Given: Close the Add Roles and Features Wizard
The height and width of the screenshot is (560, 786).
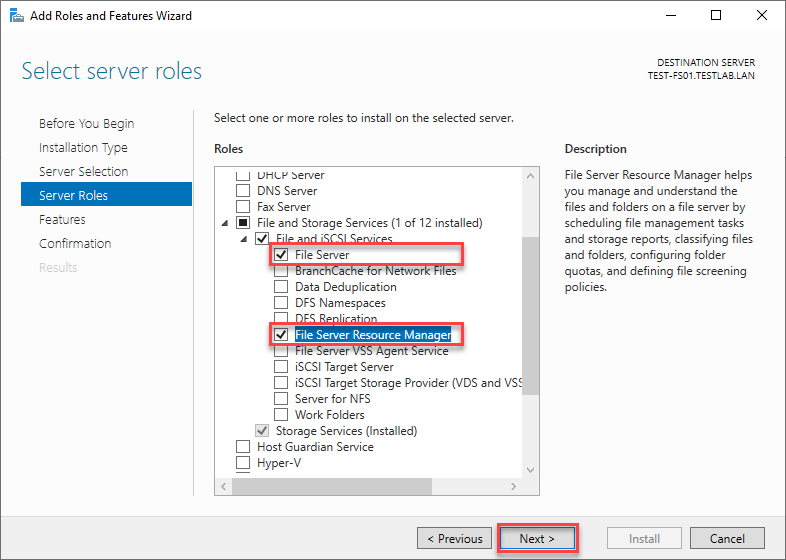Looking at the screenshot, I should [761, 15].
